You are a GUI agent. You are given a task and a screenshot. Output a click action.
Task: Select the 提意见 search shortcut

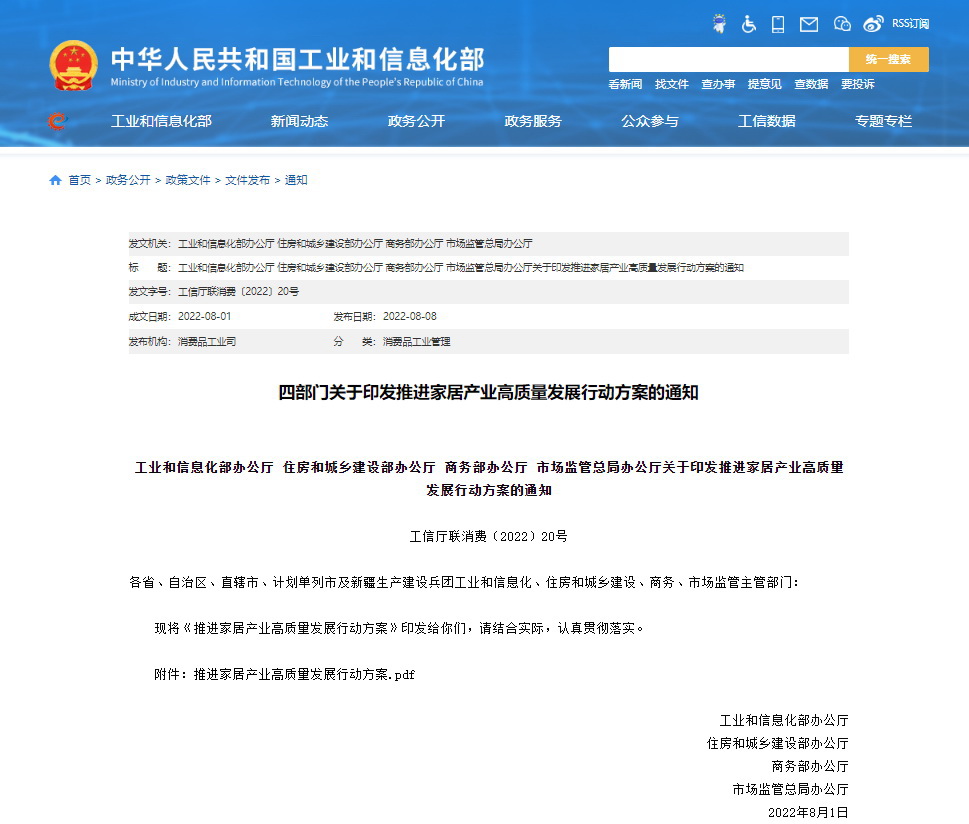(764, 84)
